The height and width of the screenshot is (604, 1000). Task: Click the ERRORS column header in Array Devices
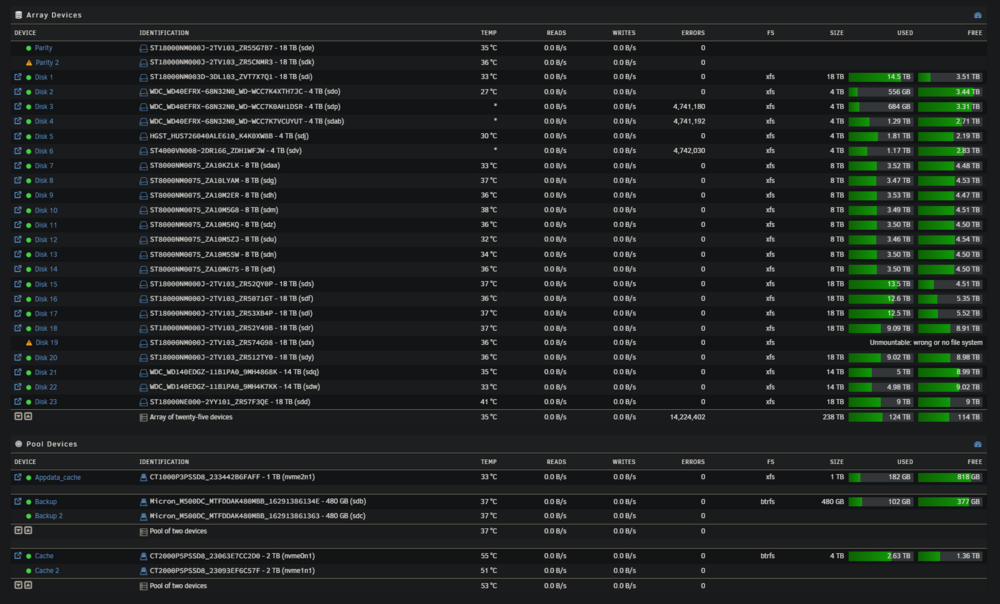pyautogui.click(x=693, y=33)
